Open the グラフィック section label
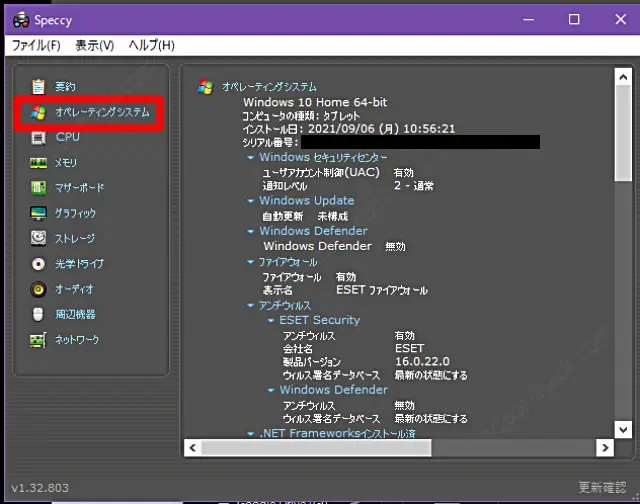The image size is (640, 504). [76, 213]
